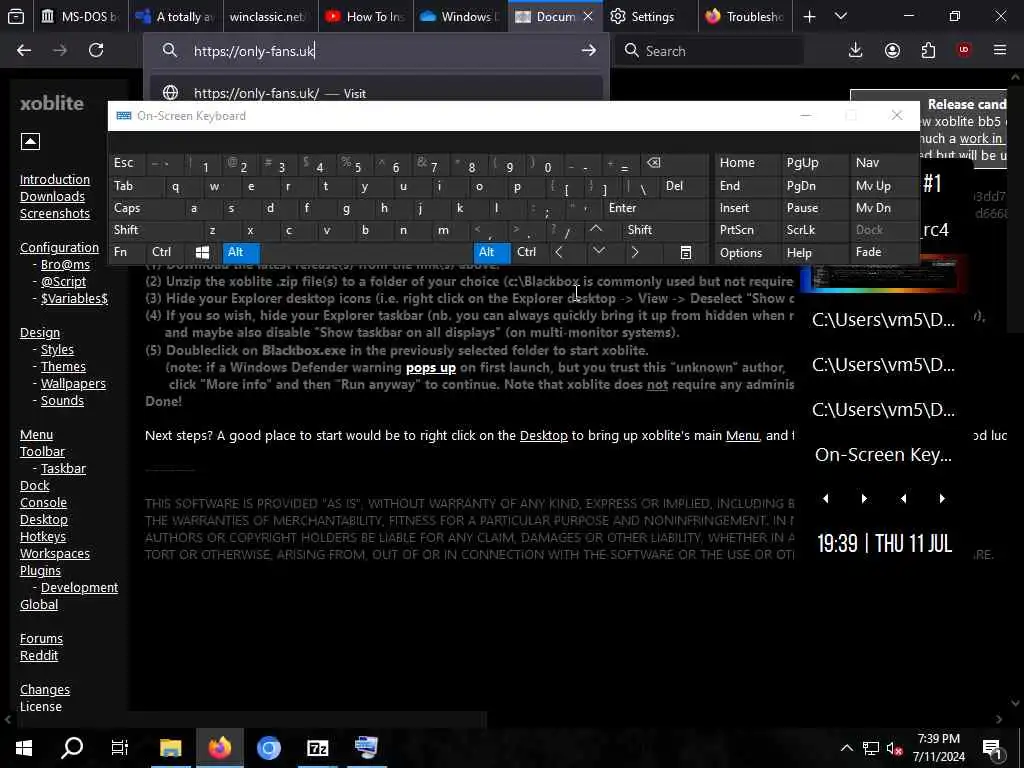
Task: Close the Docum tab
Action: point(588,16)
